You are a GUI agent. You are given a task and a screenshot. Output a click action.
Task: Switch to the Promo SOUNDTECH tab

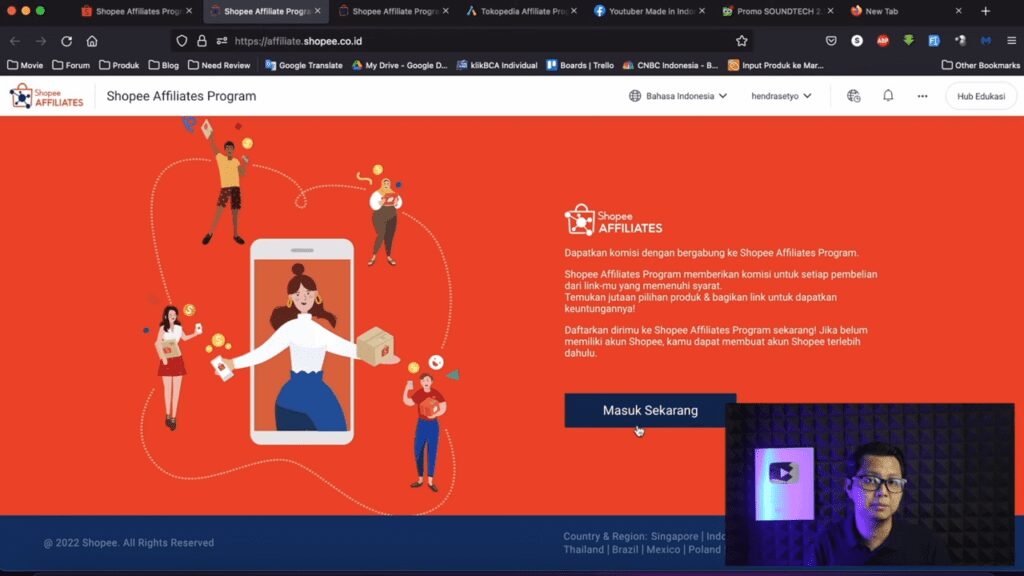pyautogui.click(x=775, y=11)
